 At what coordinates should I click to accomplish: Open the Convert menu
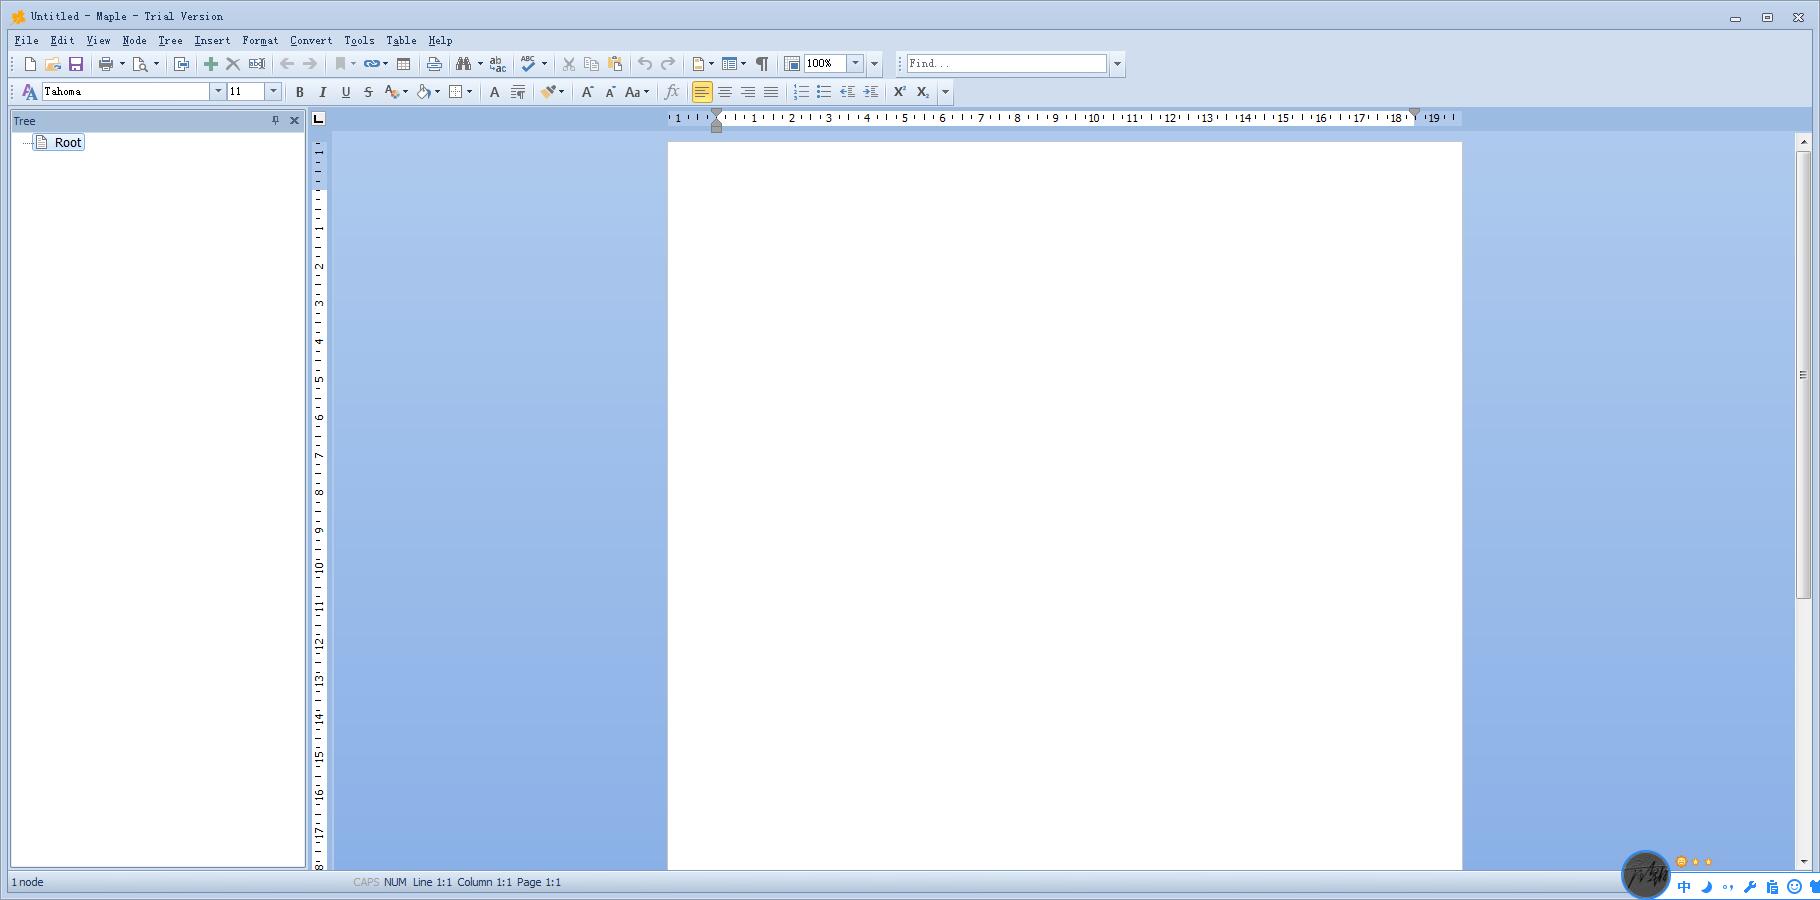click(311, 41)
